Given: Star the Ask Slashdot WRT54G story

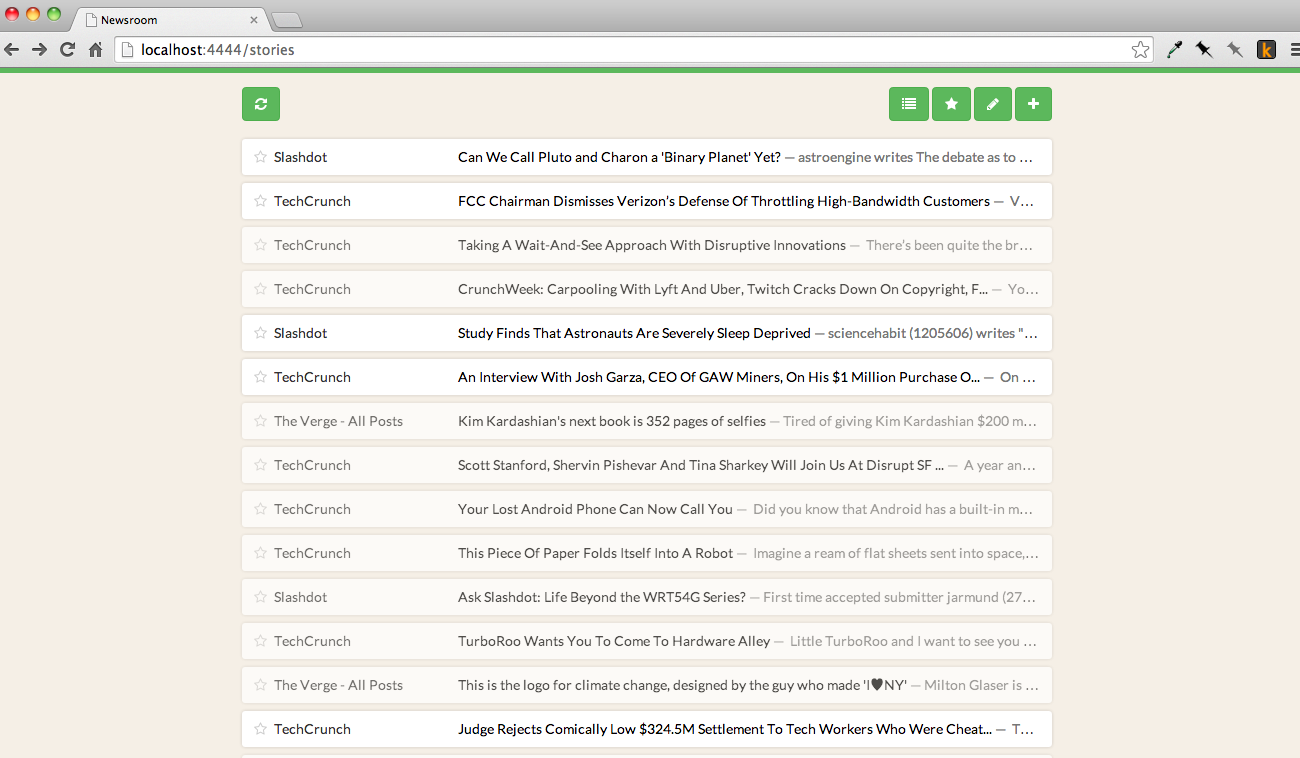Looking at the screenshot, I should [x=260, y=597].
